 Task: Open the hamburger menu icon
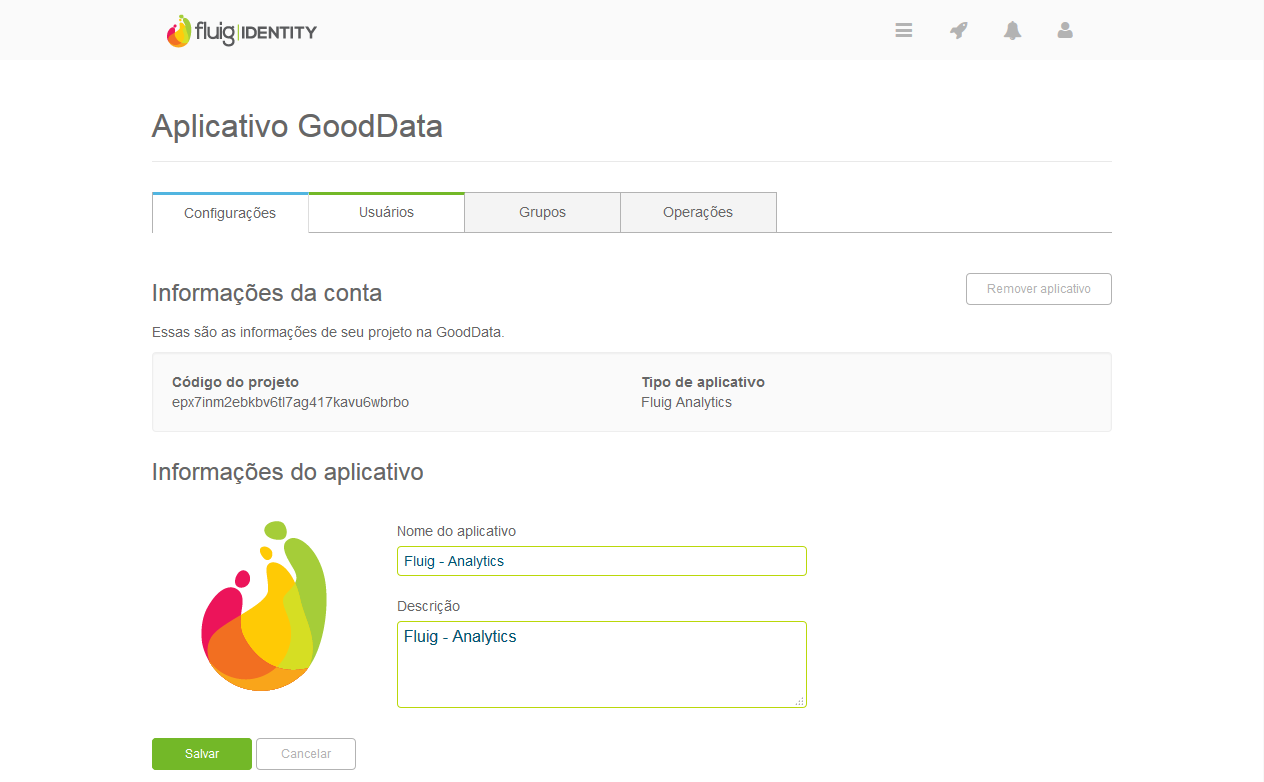[x=904, y=30]
